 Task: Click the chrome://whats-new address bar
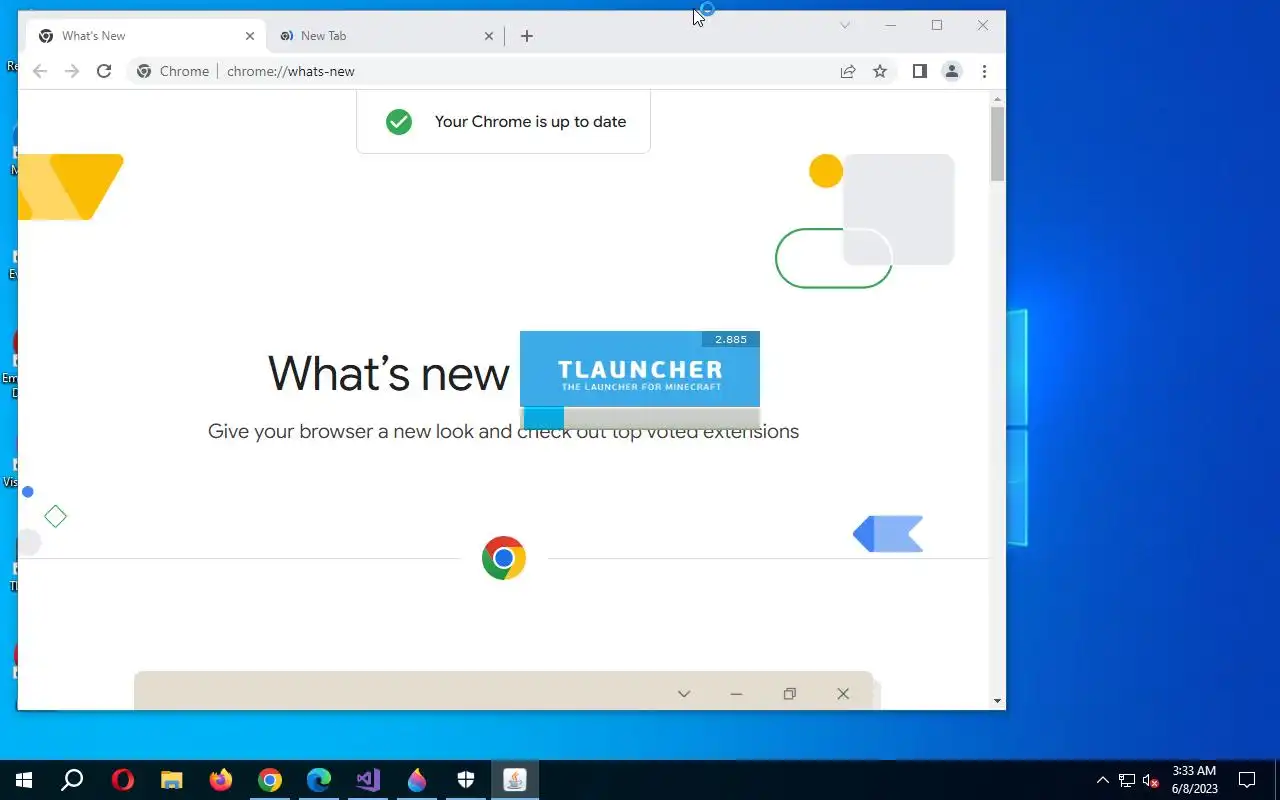[x=512, y=71]
